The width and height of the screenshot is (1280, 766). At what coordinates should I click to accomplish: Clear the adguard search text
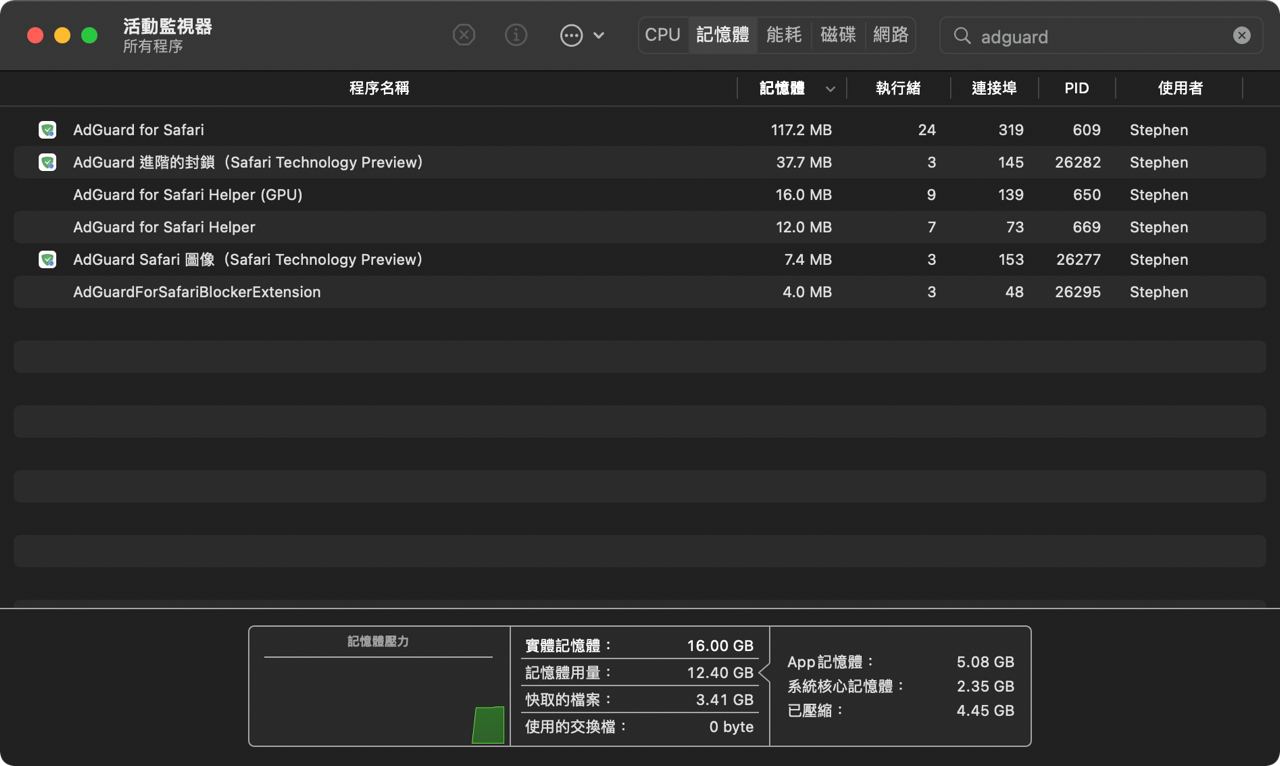tap(1242, 36)
